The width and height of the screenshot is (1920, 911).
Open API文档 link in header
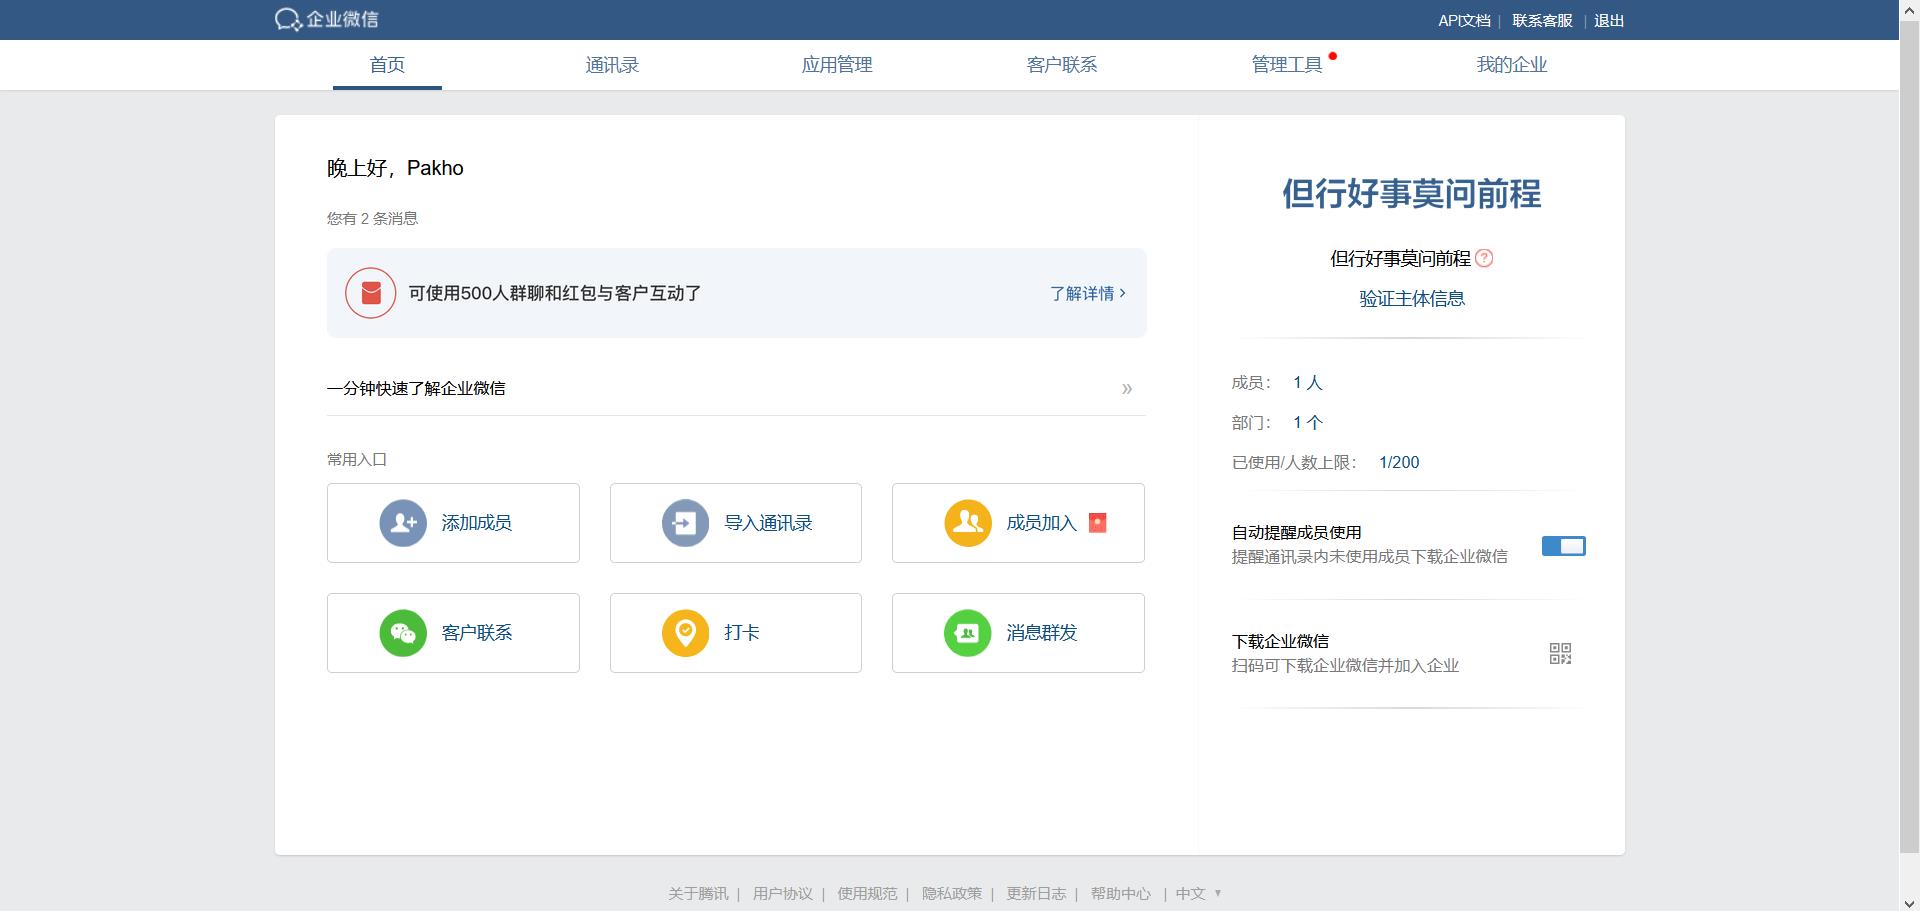tap(1464, 20)
